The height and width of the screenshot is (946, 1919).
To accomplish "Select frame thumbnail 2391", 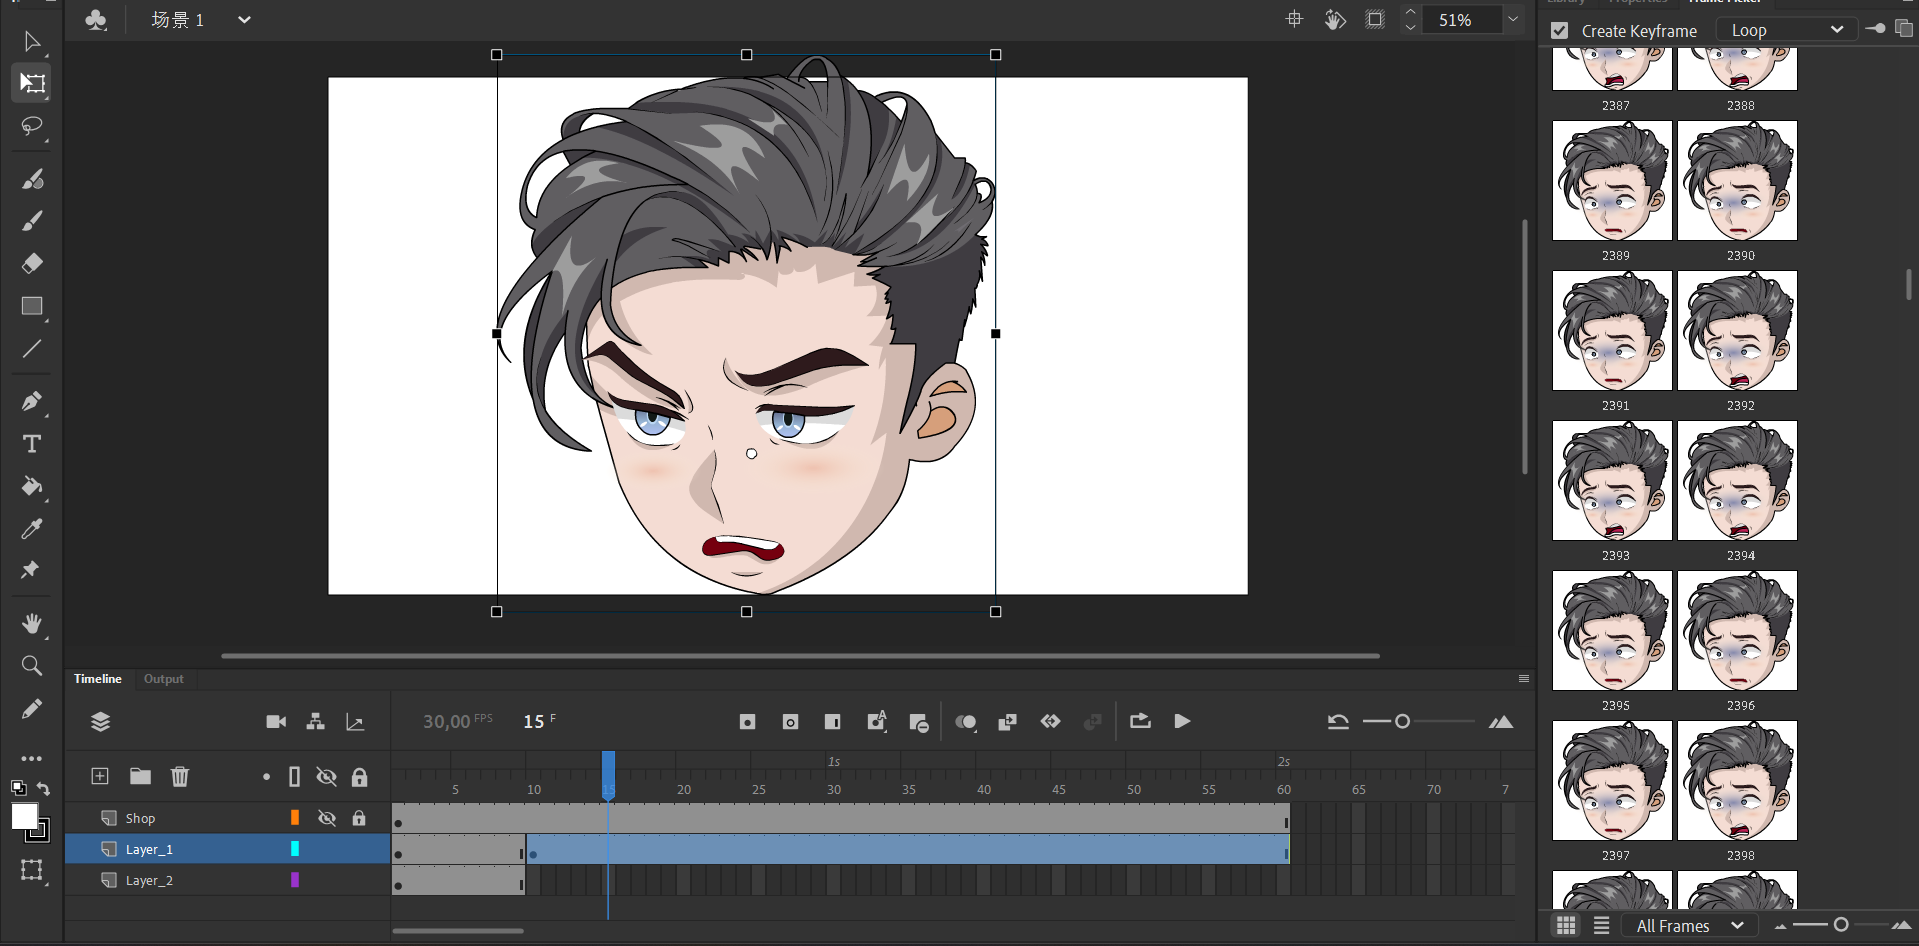I will coord(1611,331).
